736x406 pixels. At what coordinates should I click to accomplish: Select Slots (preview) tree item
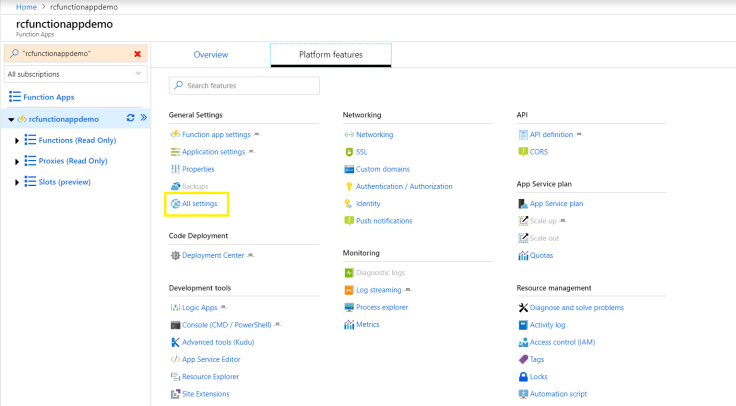[x=65, y=182]
